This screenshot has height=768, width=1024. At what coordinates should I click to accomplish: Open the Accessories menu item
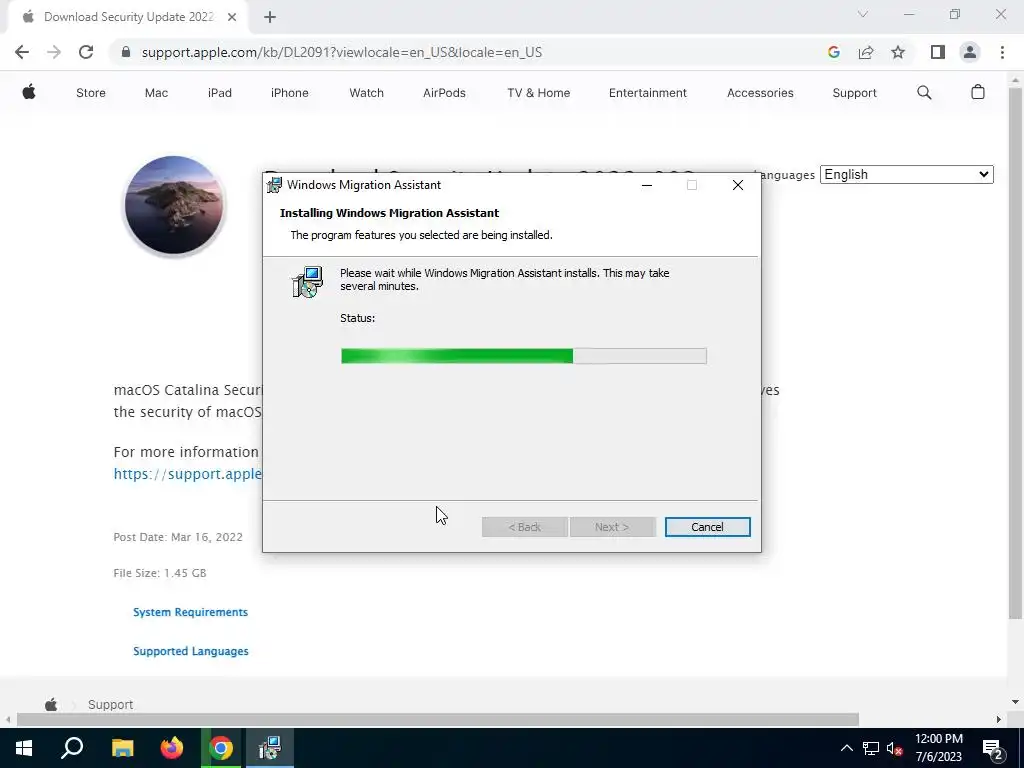tap(760, 93)
